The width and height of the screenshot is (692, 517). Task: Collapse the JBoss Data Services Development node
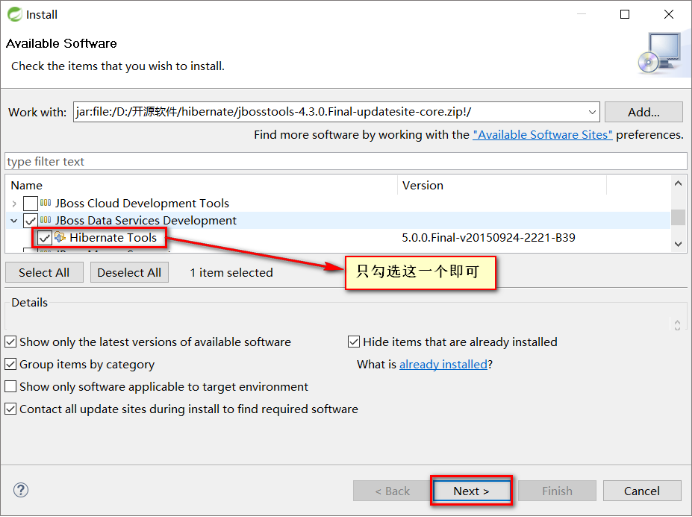point(14,220)
